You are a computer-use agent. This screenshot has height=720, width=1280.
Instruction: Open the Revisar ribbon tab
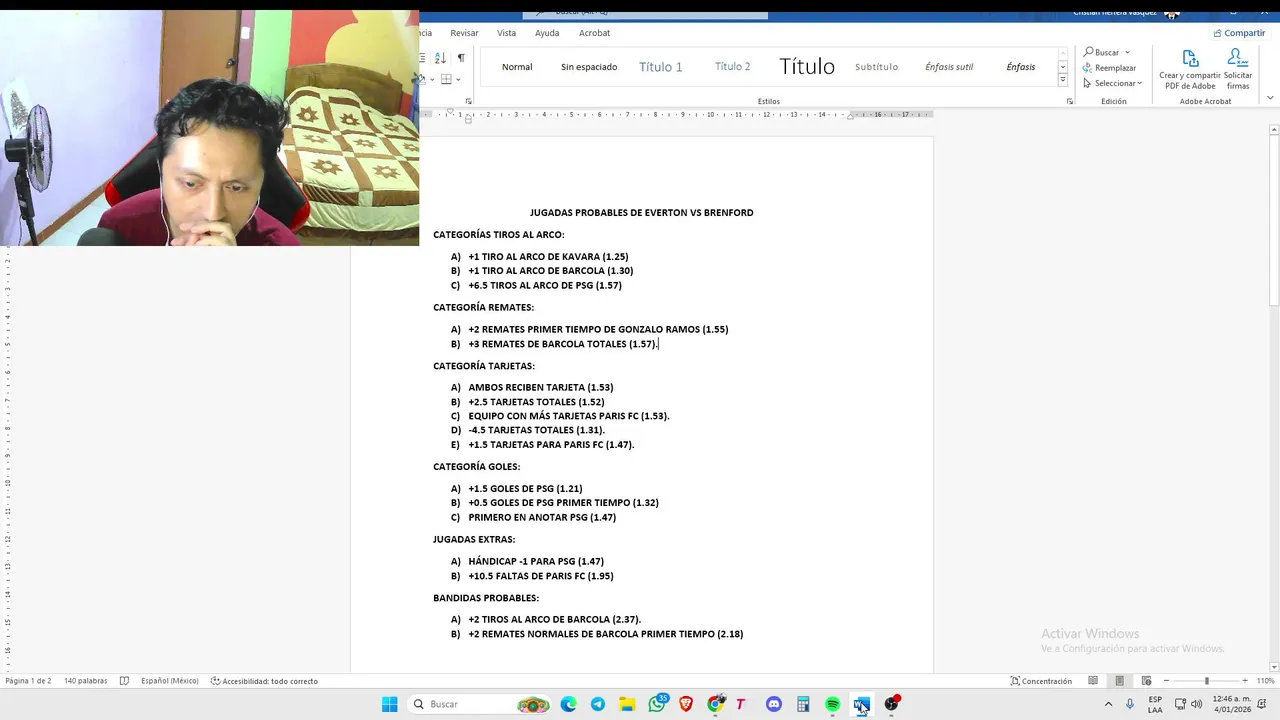pos(464,33)
